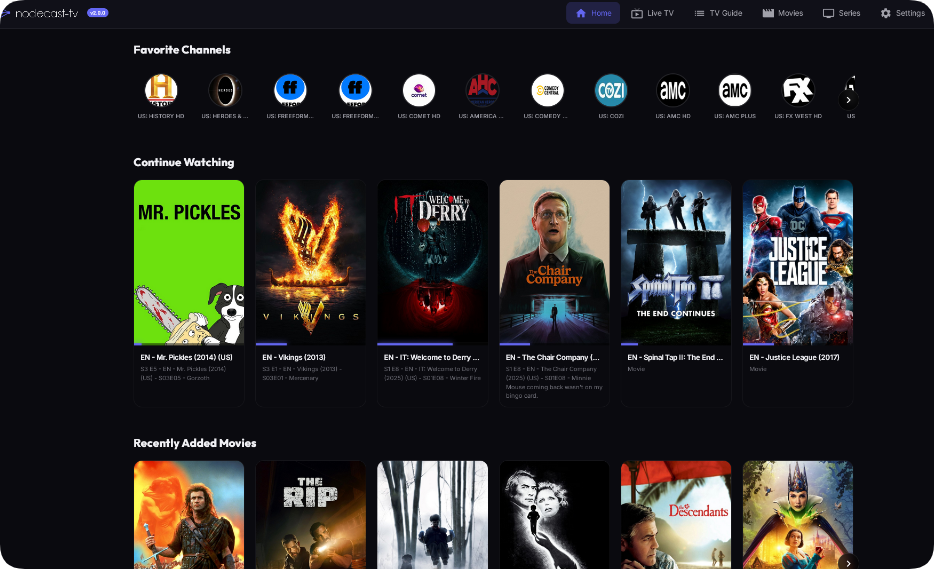Viewport: 934px width, 569px height.
Task: Click the IT: Welcome to Derry progress bar
Action: coord(432,344)
